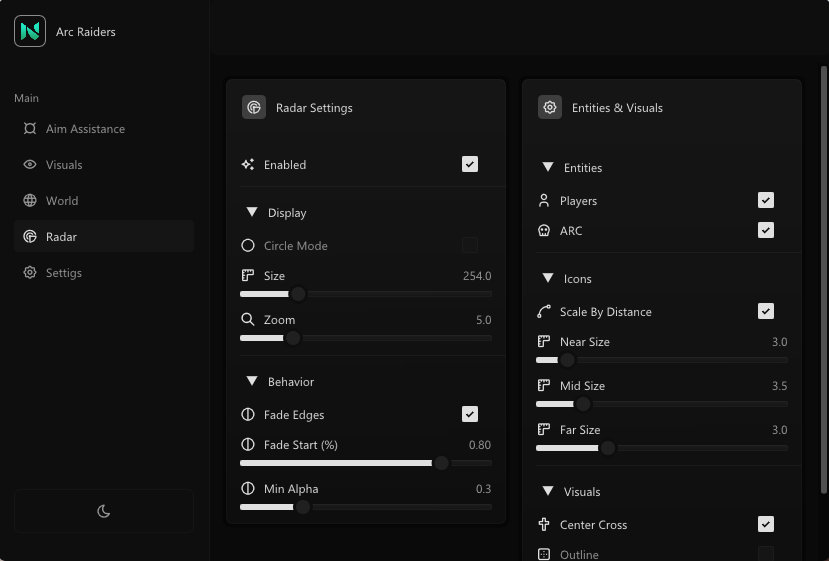This screenshot has height=561, width=829.
Task: Click the Aim Assistance crosshair icon
Action: point(30,128)
